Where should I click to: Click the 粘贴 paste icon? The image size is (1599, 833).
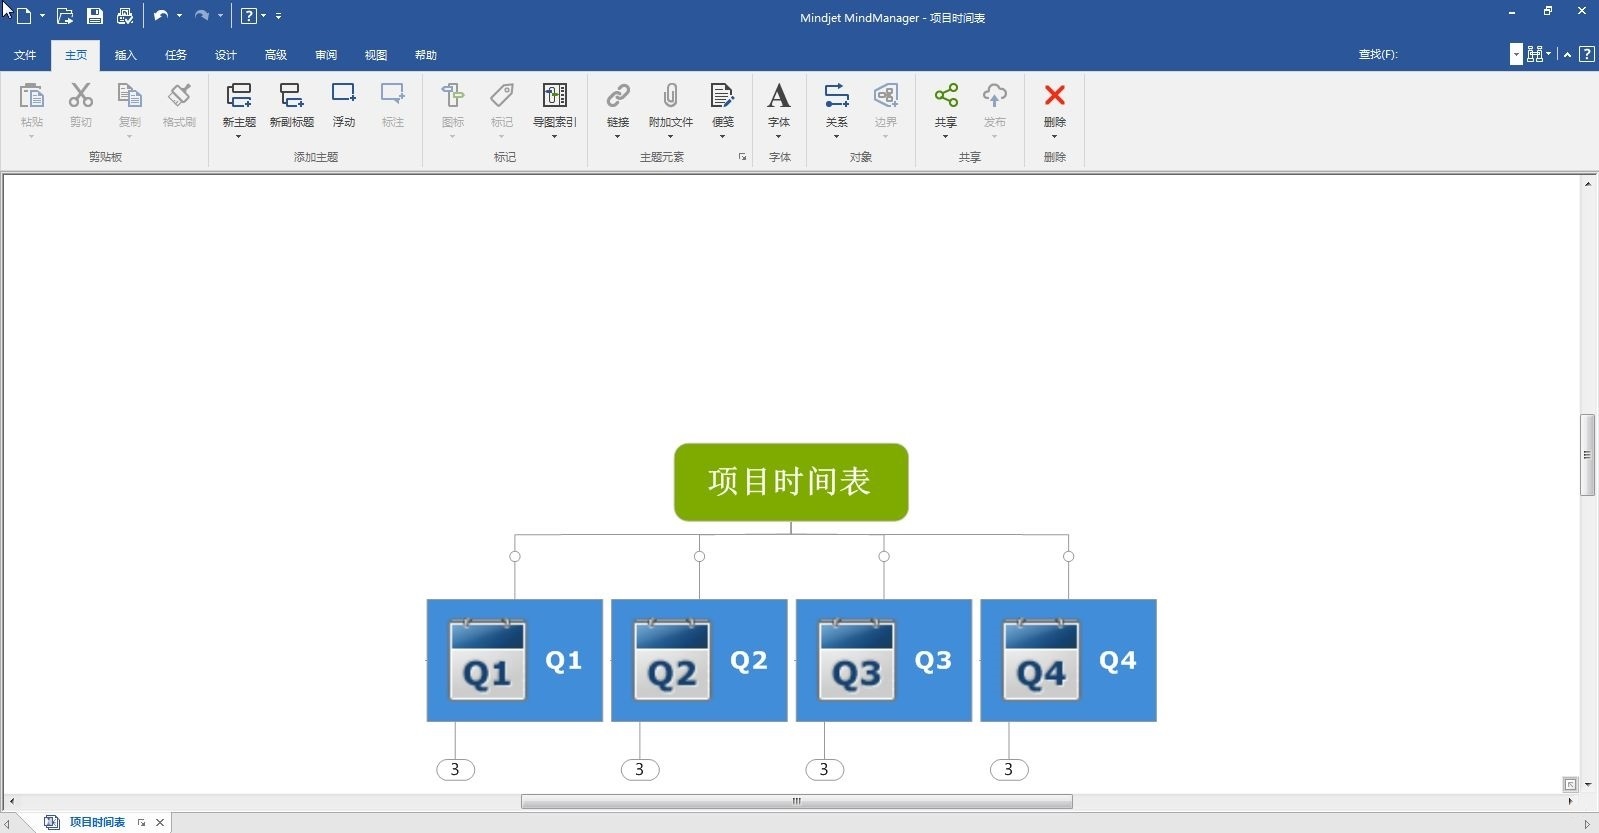[x=32, y=96]
